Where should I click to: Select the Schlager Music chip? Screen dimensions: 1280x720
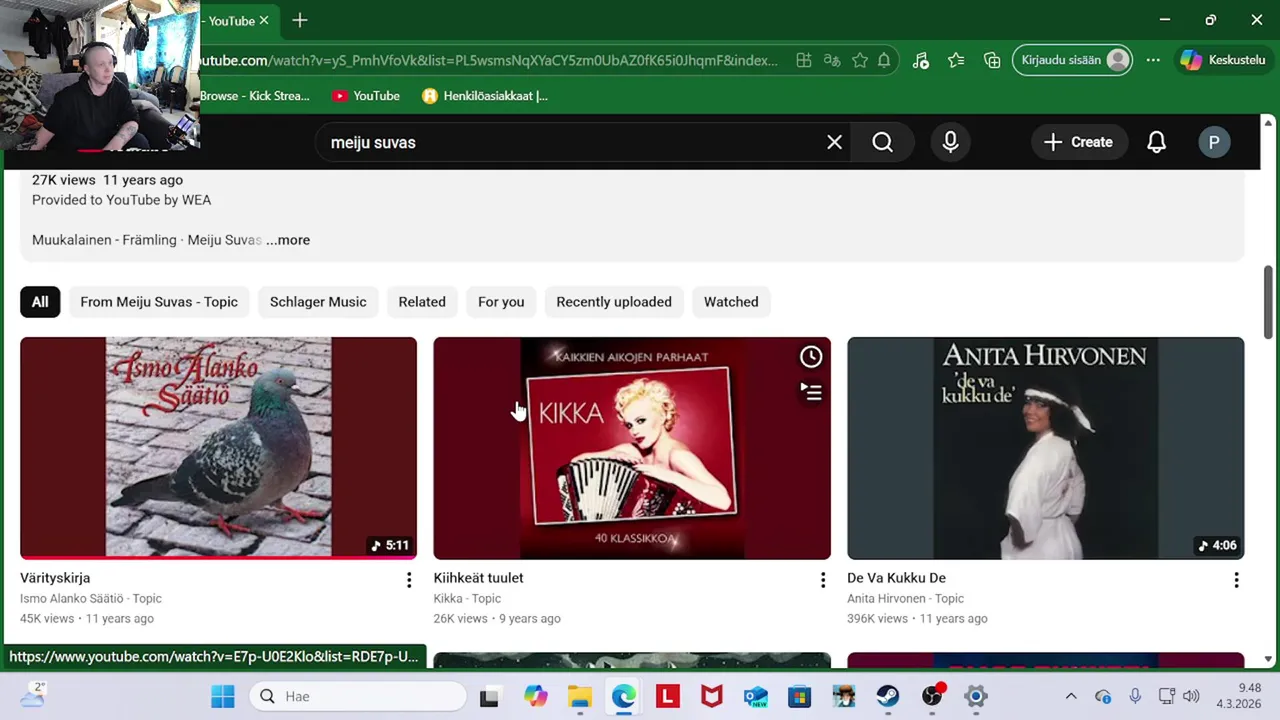[x=318, y=302]
